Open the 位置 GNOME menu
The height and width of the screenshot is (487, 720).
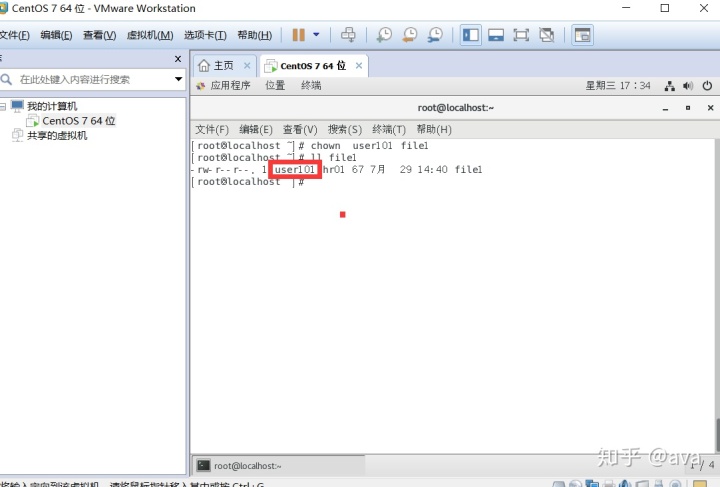coord(275,85)
